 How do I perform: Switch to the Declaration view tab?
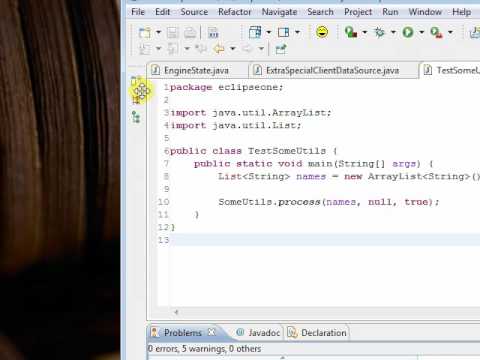point(317,333)
